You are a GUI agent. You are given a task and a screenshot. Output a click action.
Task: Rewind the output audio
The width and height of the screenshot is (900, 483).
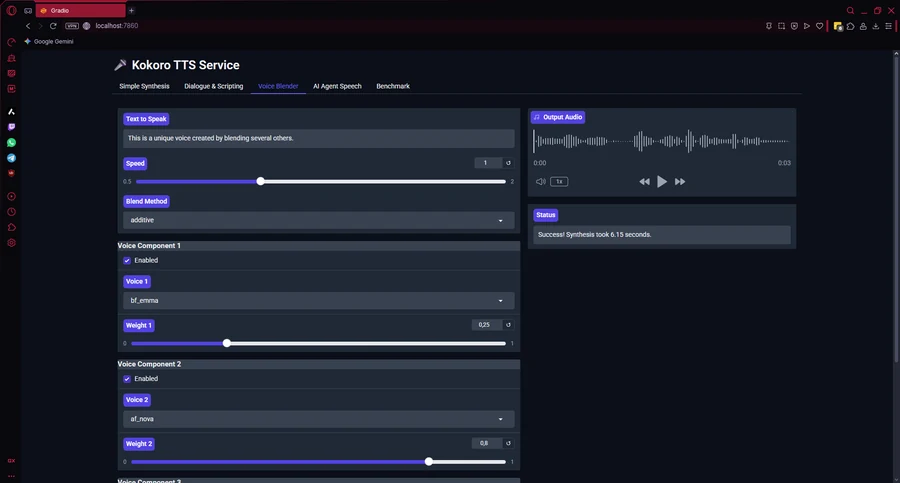[x=644, y=182]
